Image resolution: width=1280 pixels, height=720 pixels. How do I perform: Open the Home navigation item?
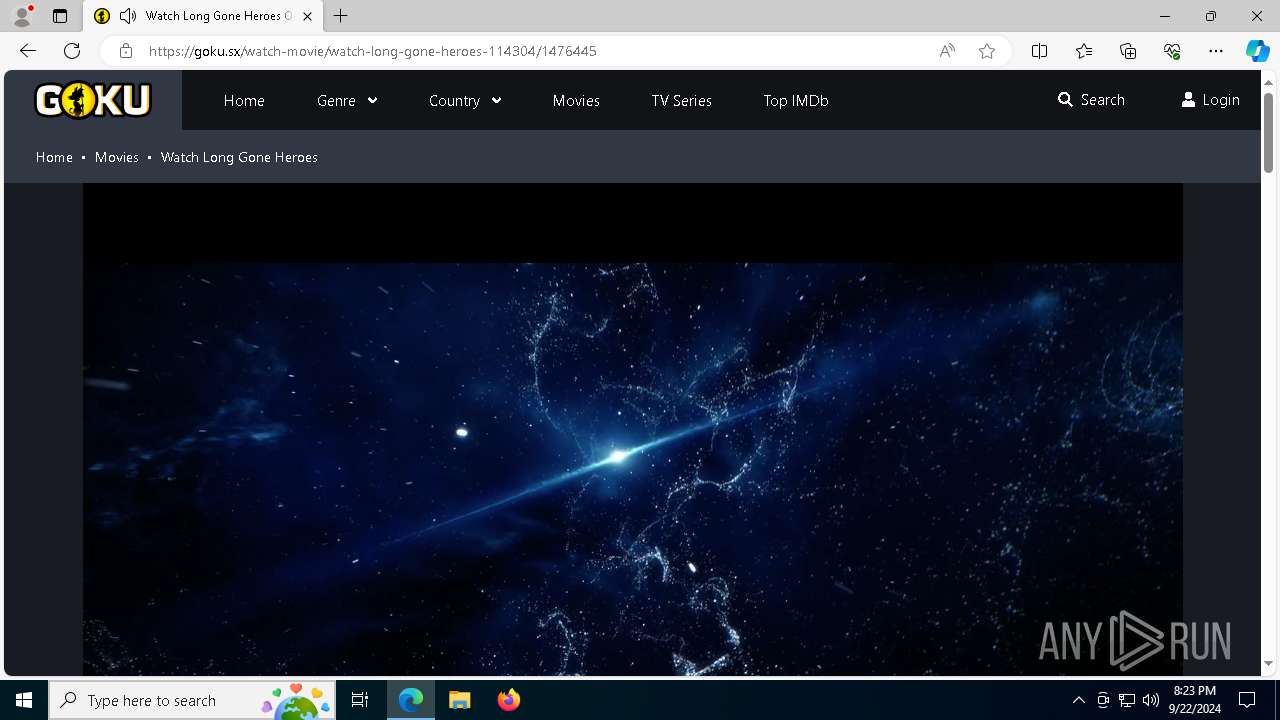pos(244,100)
